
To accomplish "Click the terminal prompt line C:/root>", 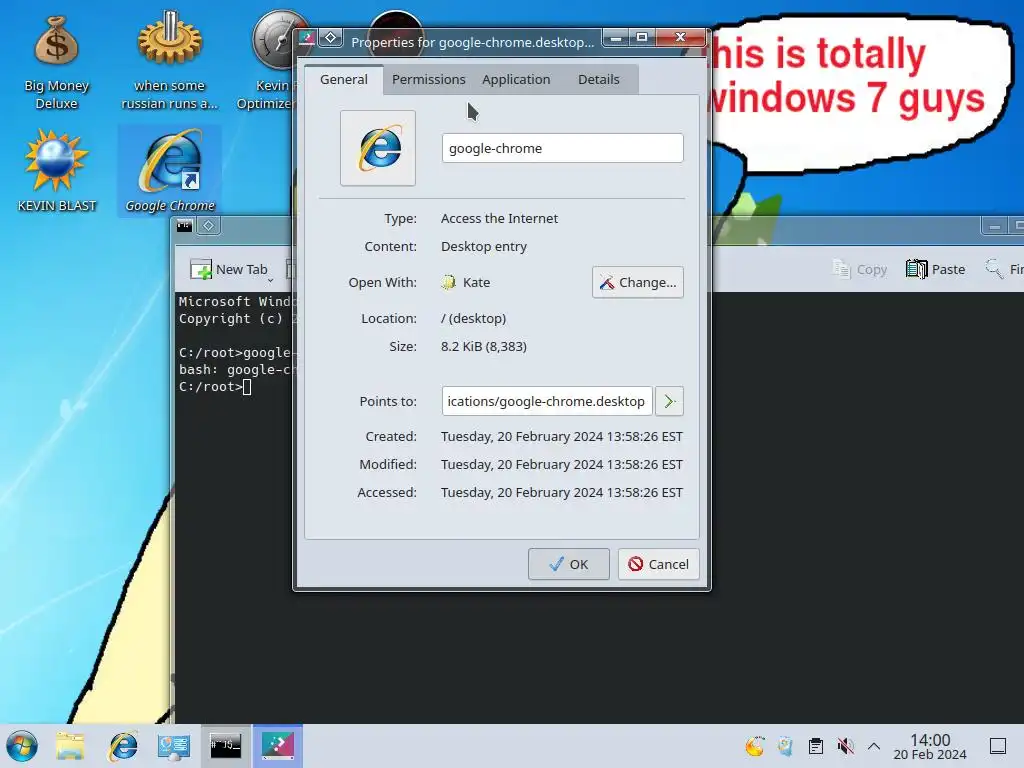I will 215,387.
